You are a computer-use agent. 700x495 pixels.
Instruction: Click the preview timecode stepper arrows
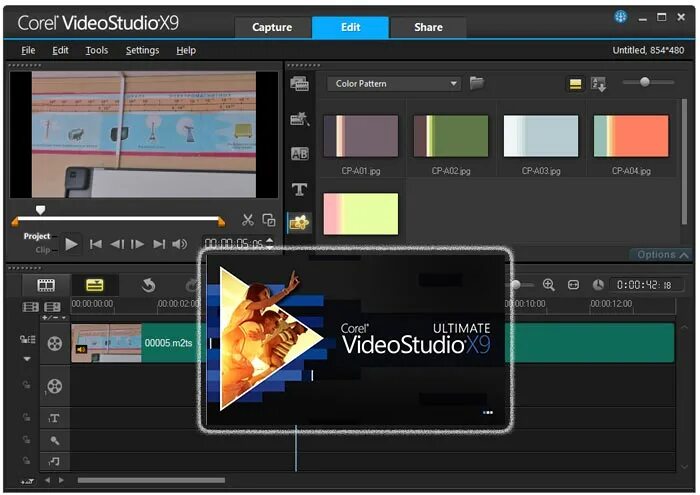[269, 243]
